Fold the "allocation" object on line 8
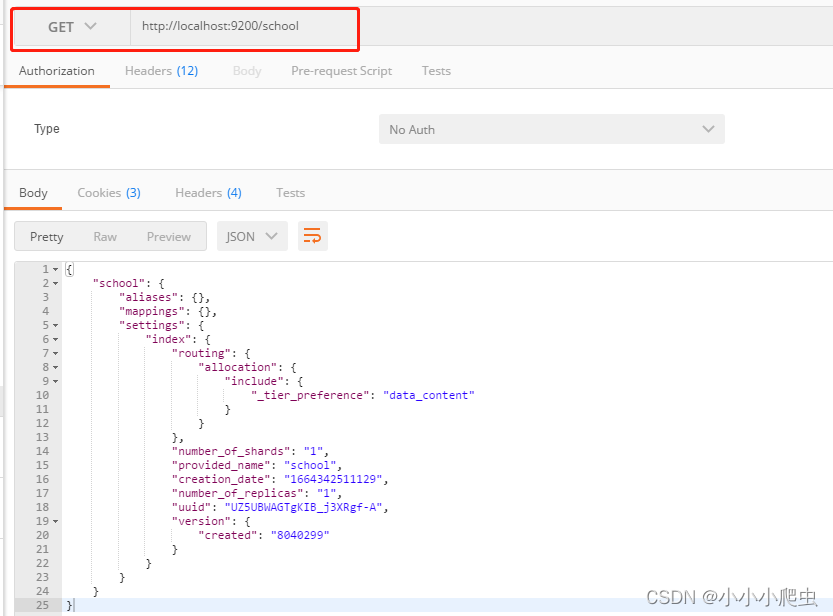Image resolution: width=833 pixels, height=616 pixels. tap(55, 367)
